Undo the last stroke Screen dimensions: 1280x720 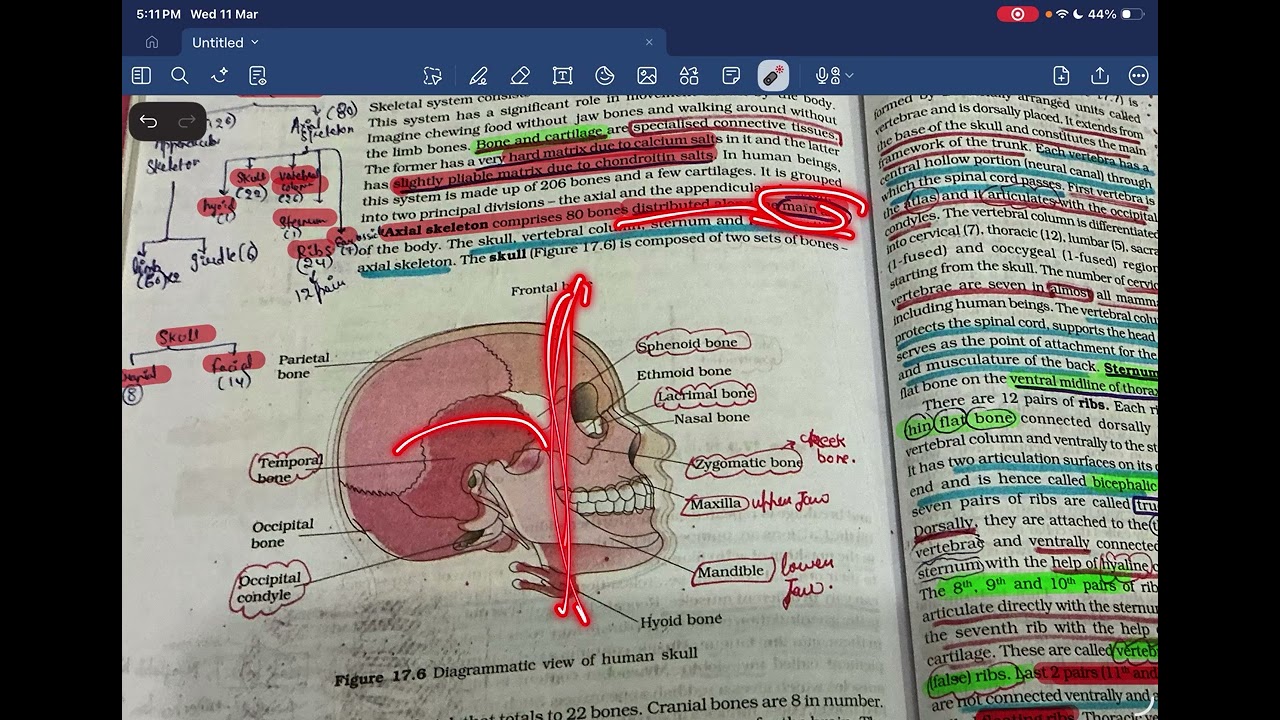(x=148, y=122)
